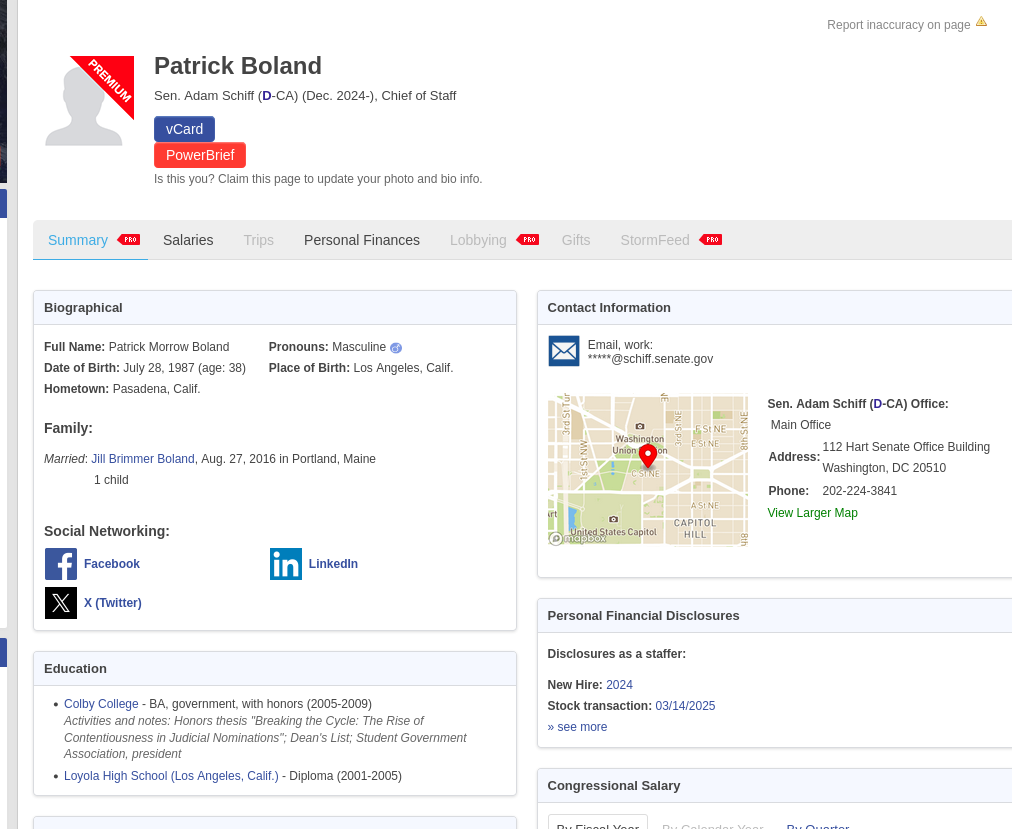Click the Washington, DC 20510 address line

tap(884, 468)
